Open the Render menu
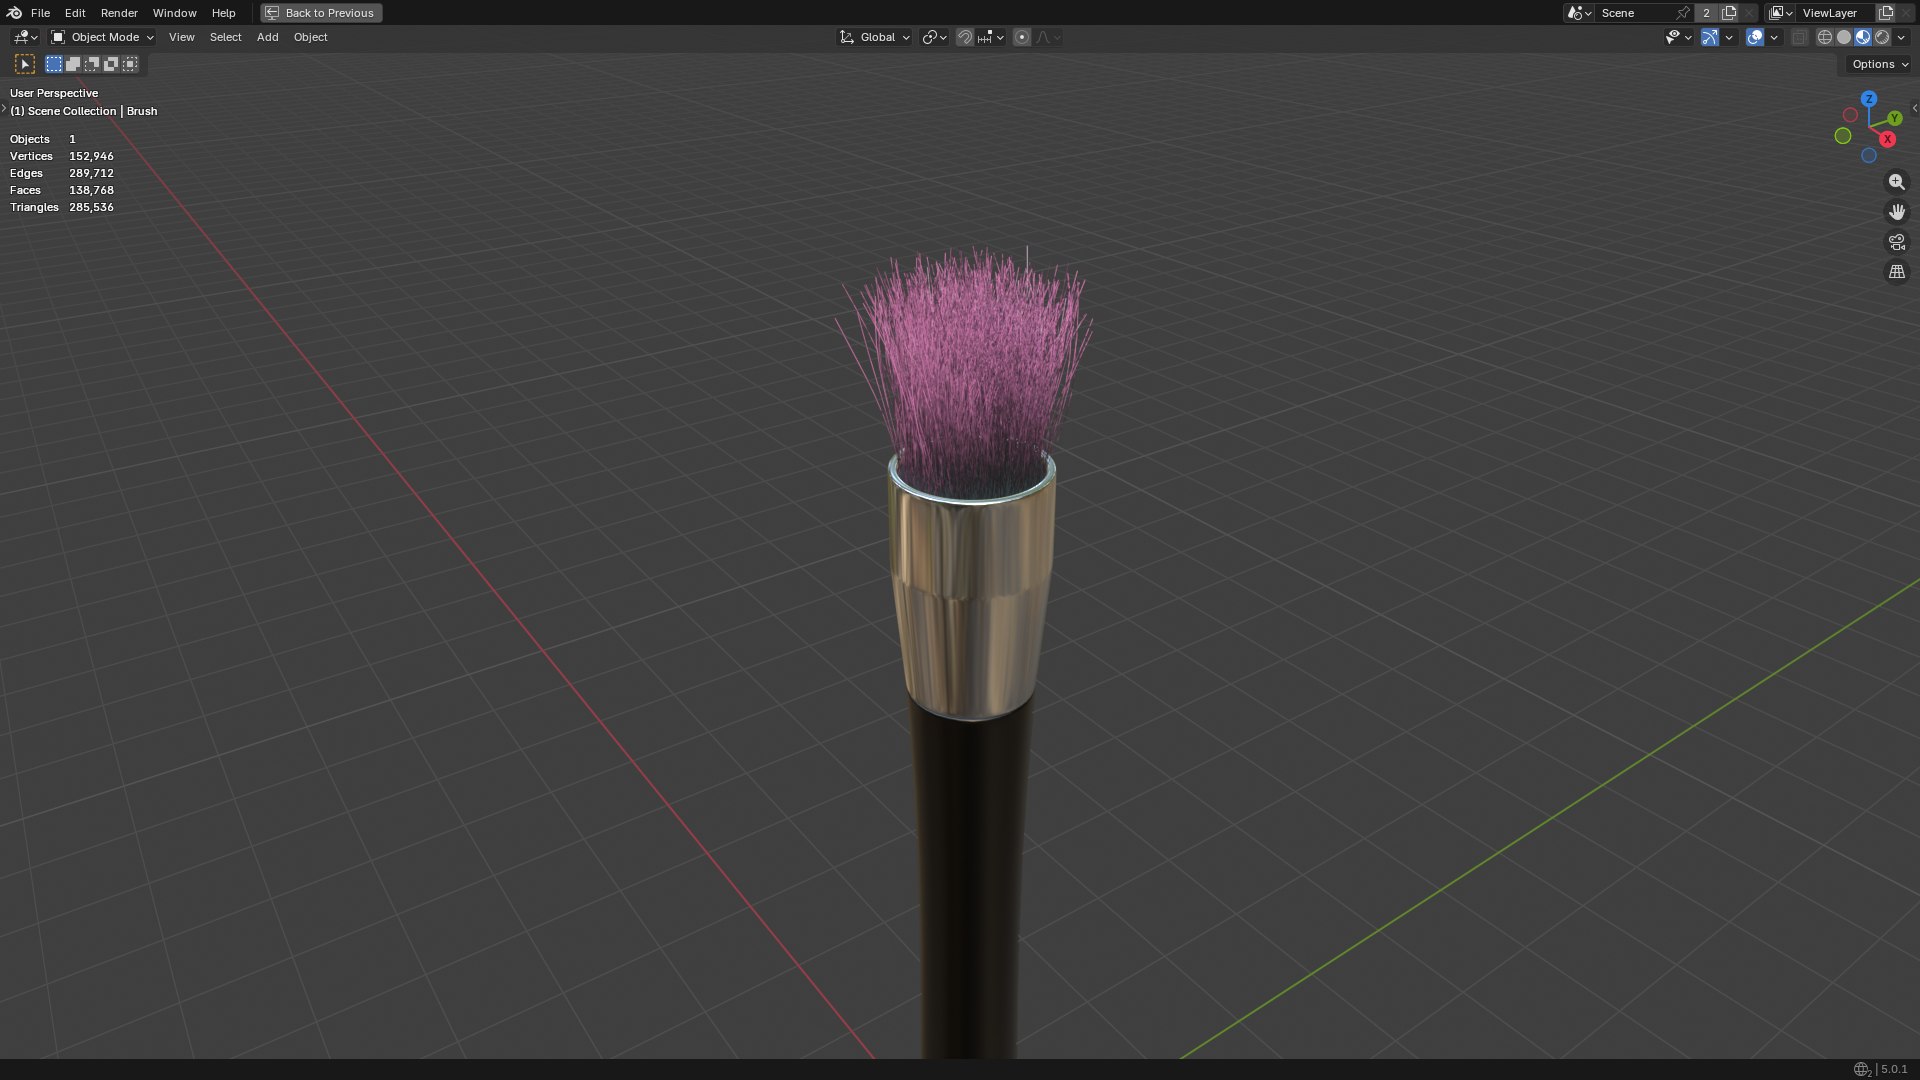 point(119,13)
